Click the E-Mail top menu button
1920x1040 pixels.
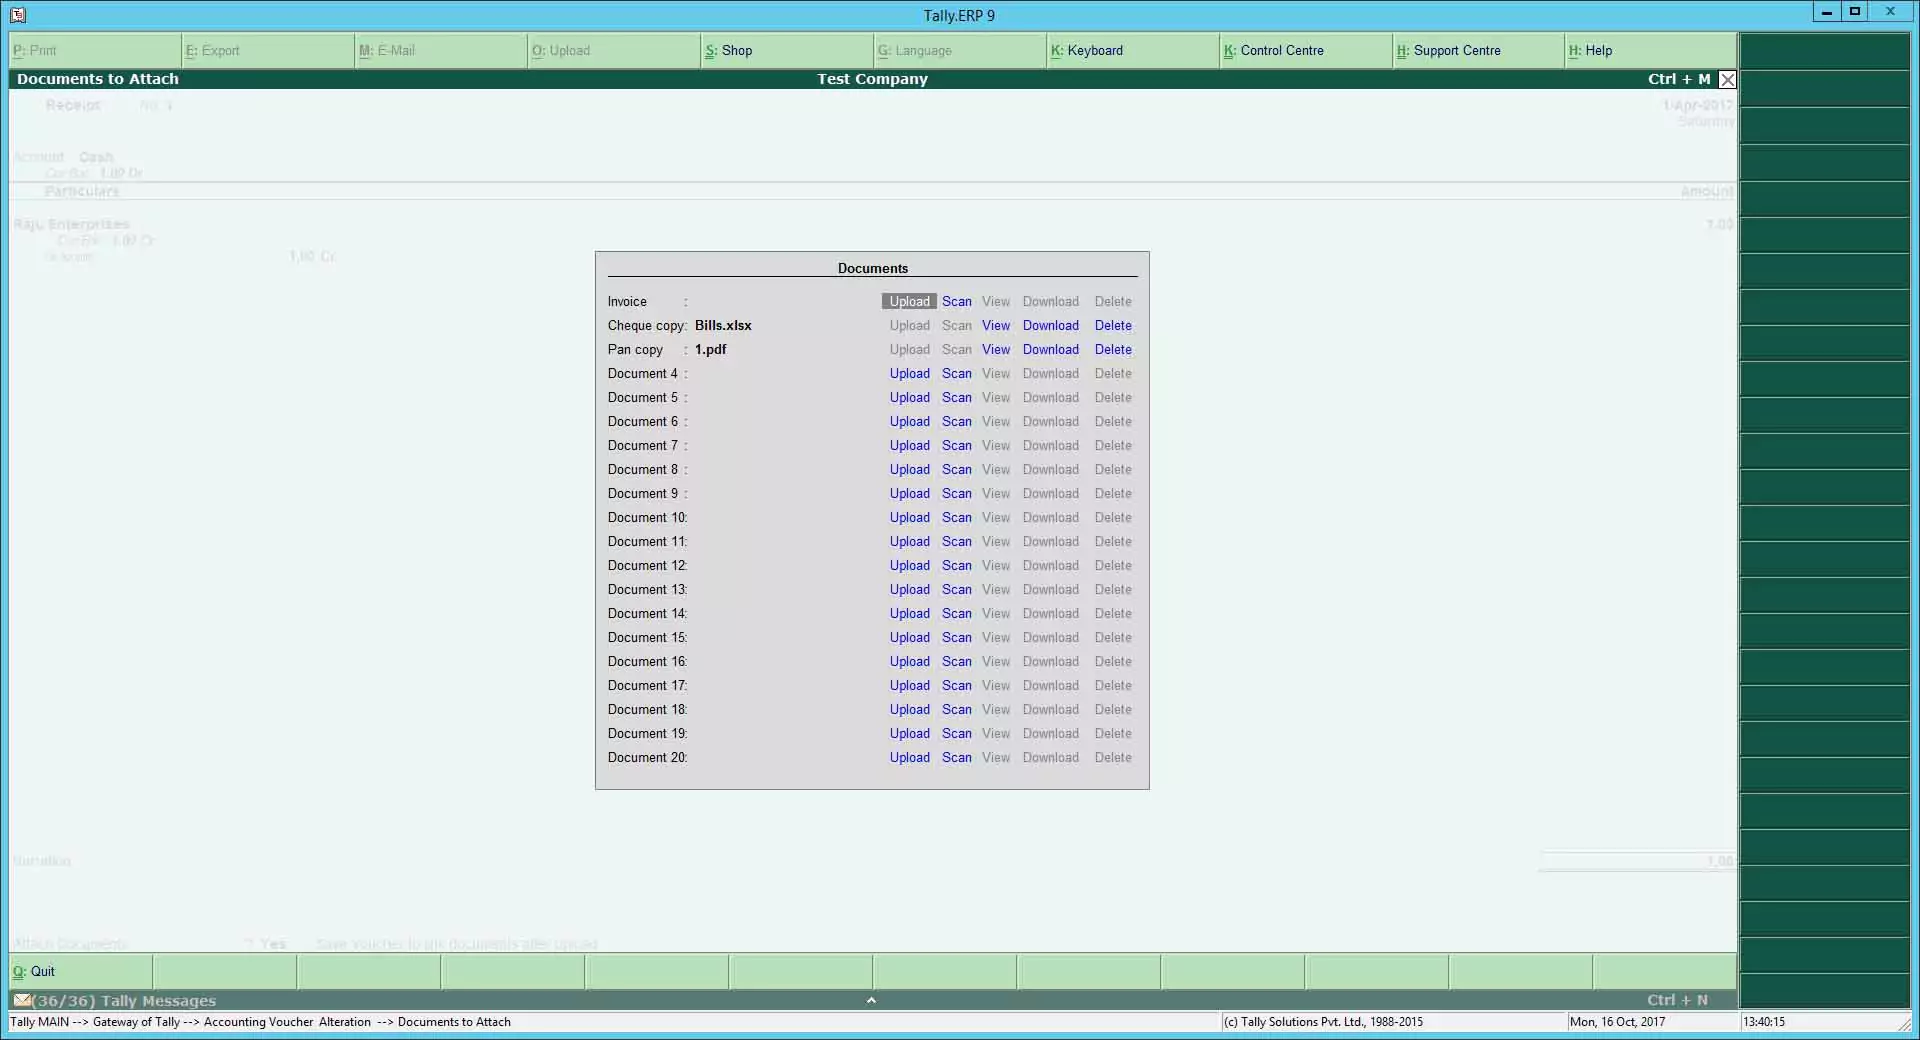pyautogui.click(x=441, y=50)
